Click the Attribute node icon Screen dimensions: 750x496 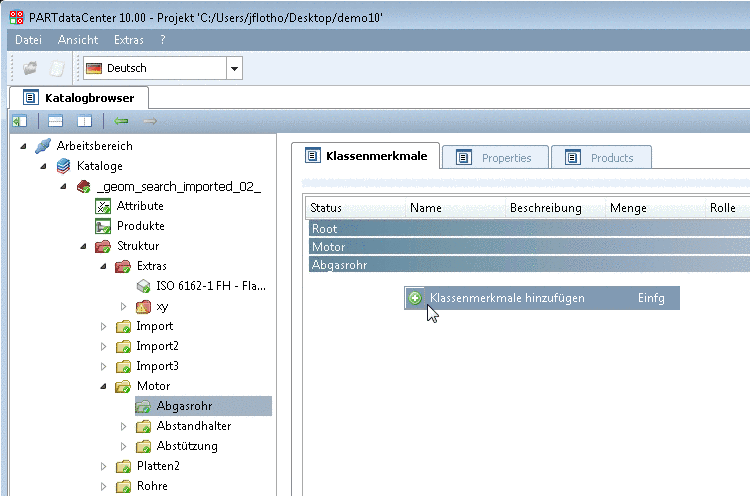(x=103, y=206)
